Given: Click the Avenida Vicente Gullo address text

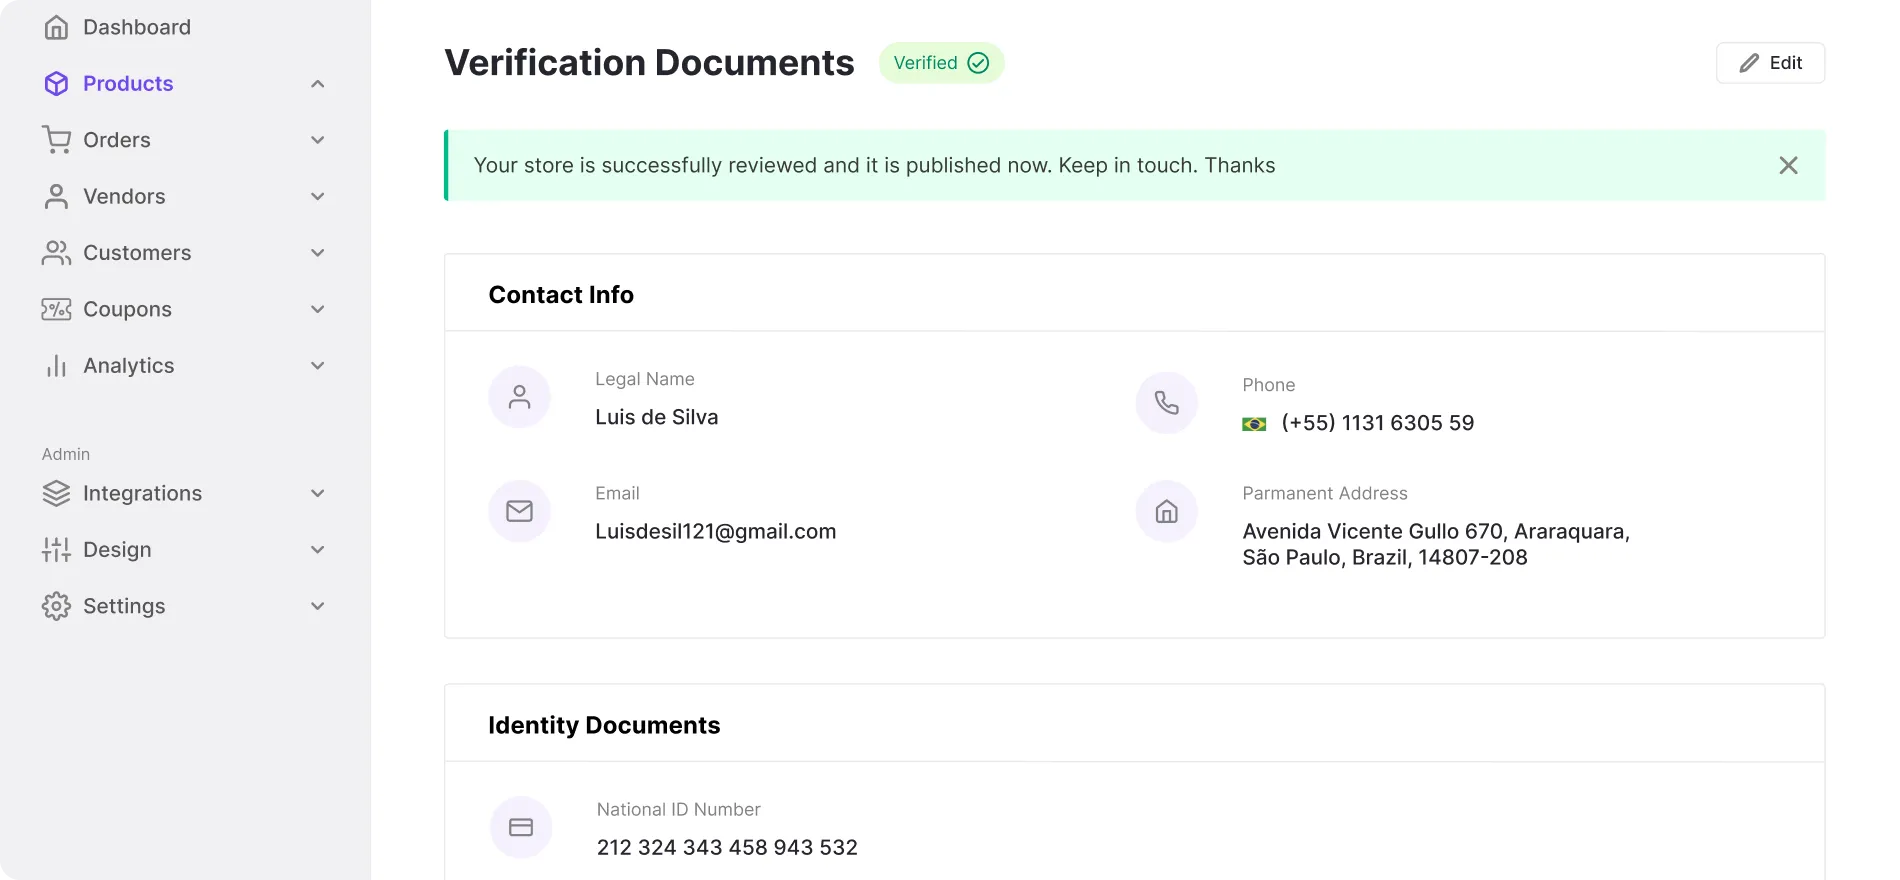Looking at the screenshot, I should [1436, 544].
